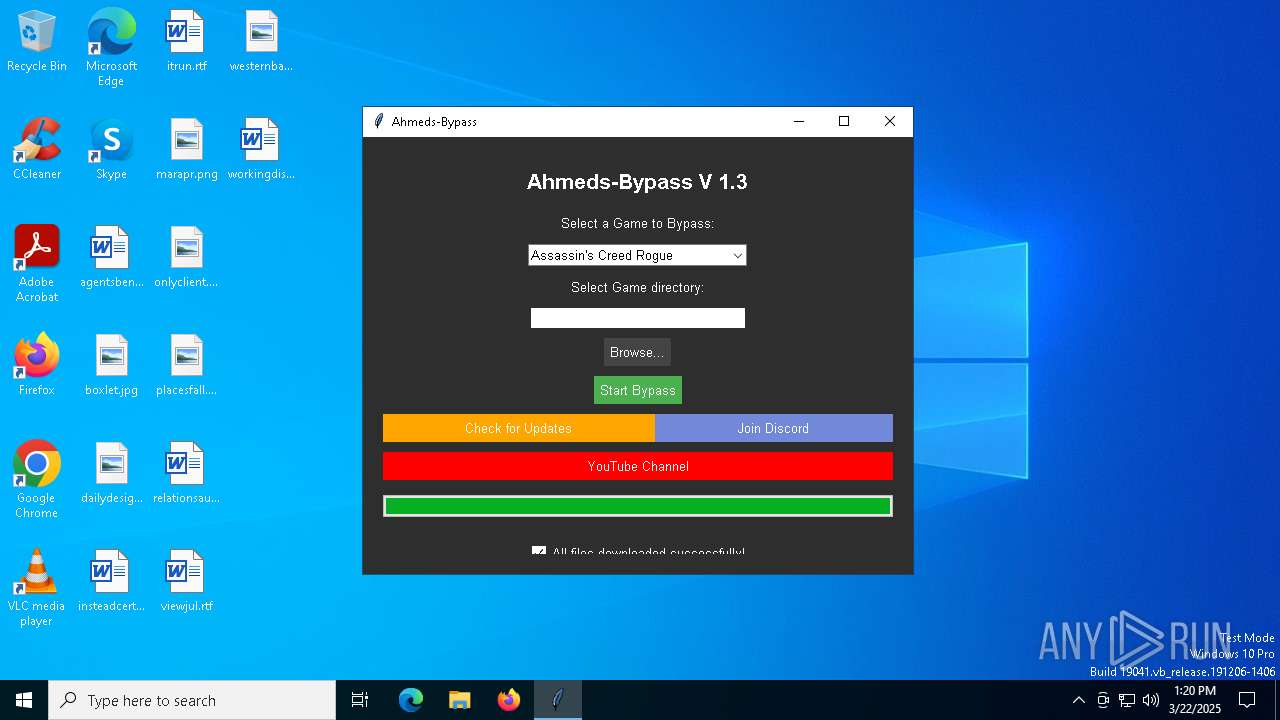Open the Recycle Bin desktop icon
The image size is (1280, 720).
[37, 41]
